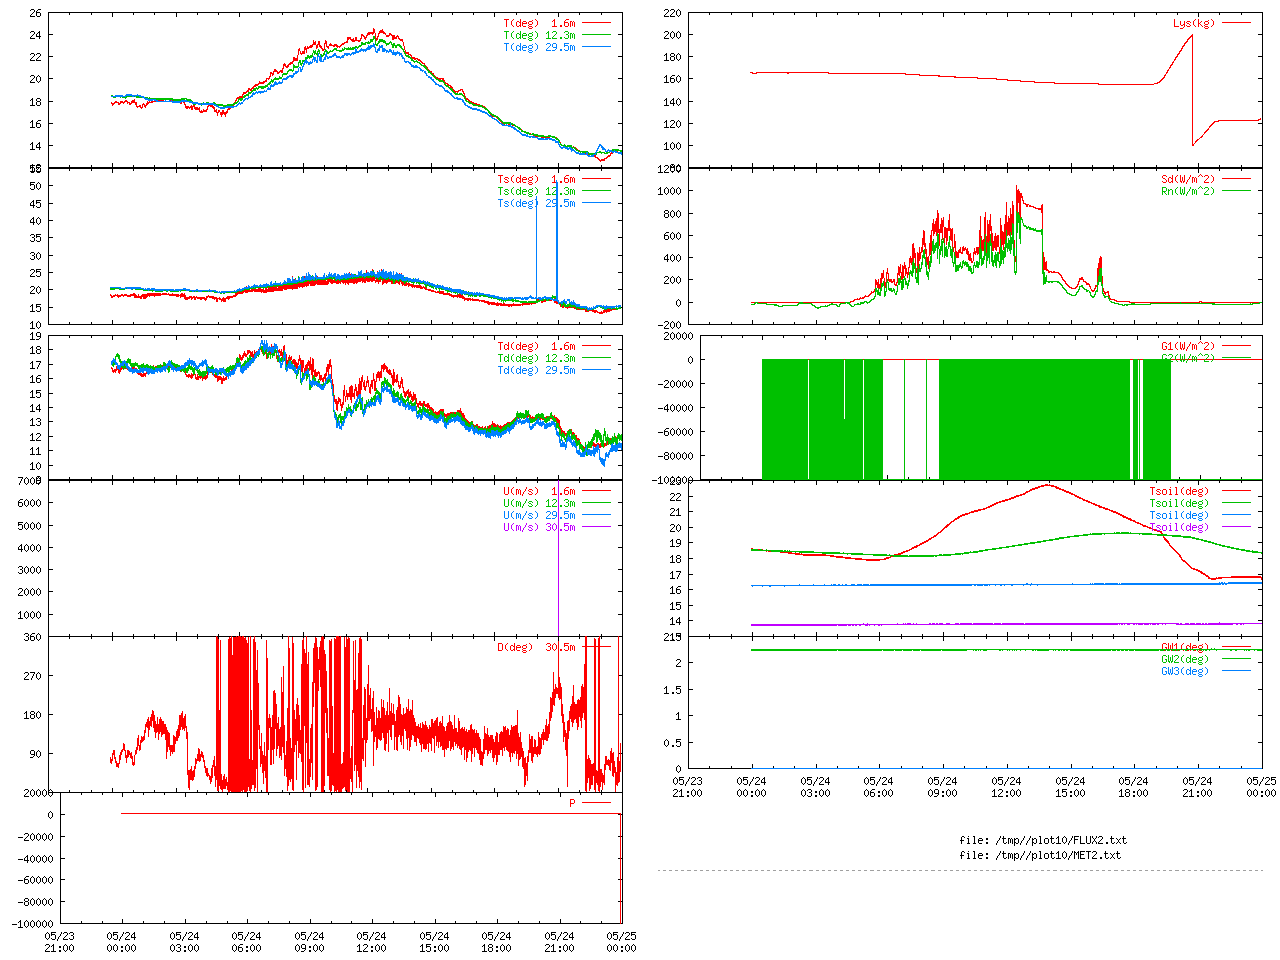The width and height of the screenshot is (1280, 960).
Task: Select the blue T(deg) 29.5m legend entry
Action: (x=540, y=47)
